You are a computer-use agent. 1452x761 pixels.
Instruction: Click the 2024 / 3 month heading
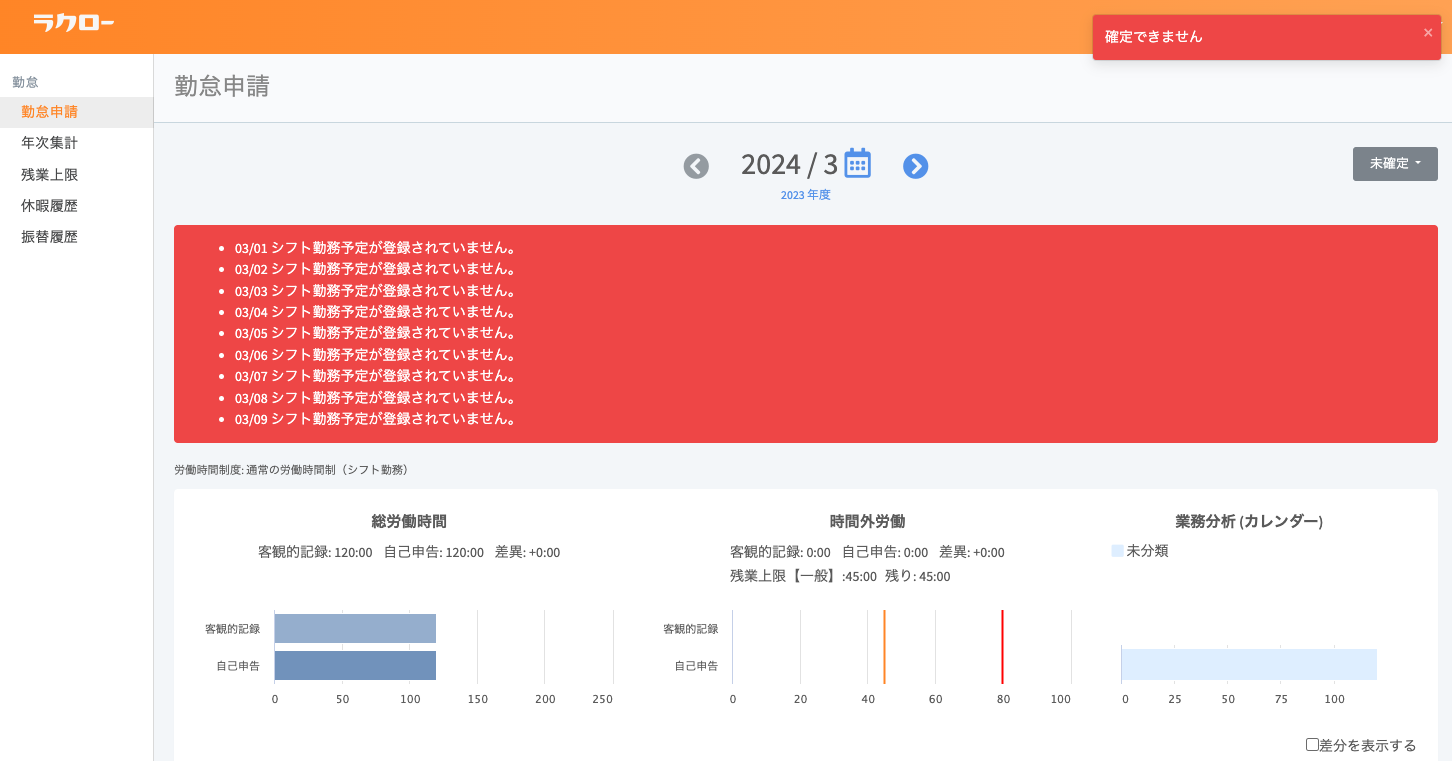pos(788,164)
